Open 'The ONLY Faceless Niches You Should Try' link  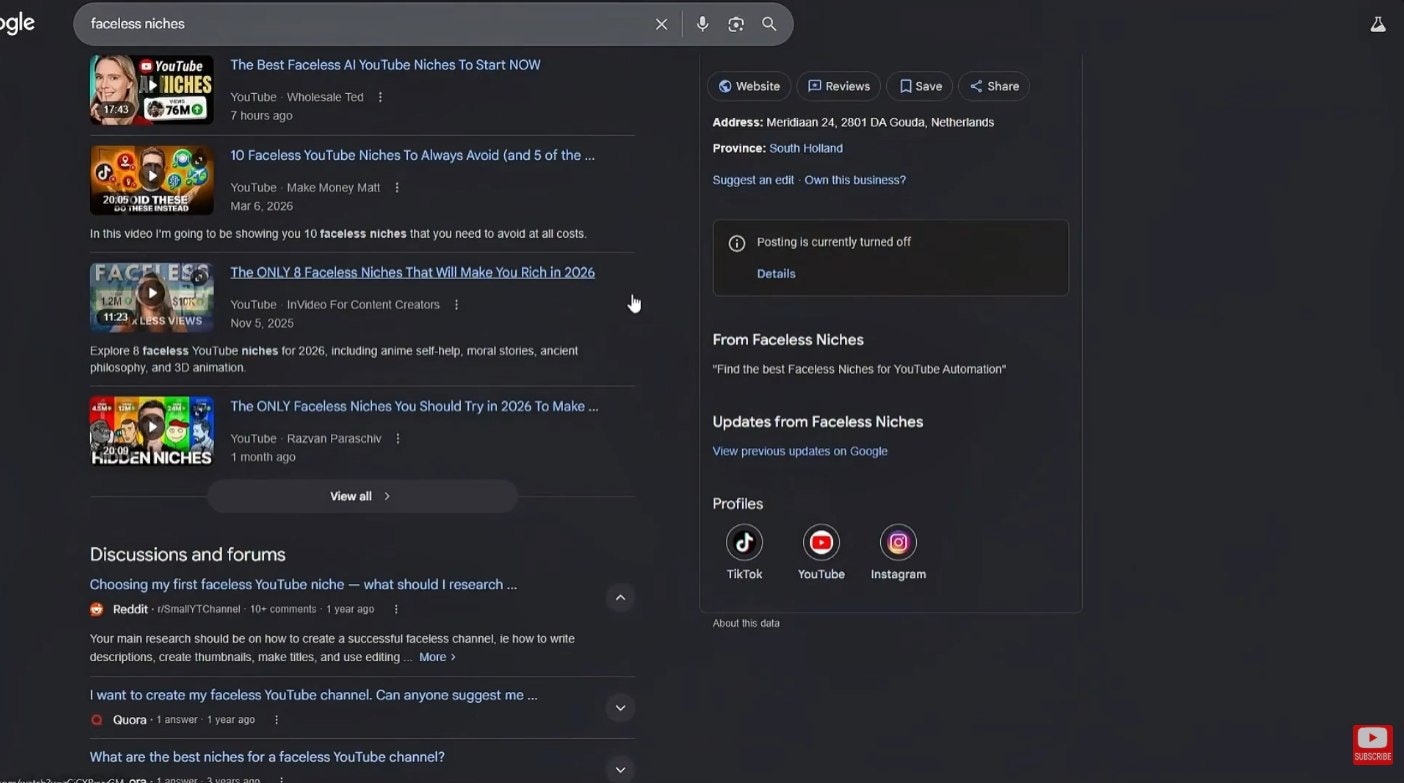[414, 406]
